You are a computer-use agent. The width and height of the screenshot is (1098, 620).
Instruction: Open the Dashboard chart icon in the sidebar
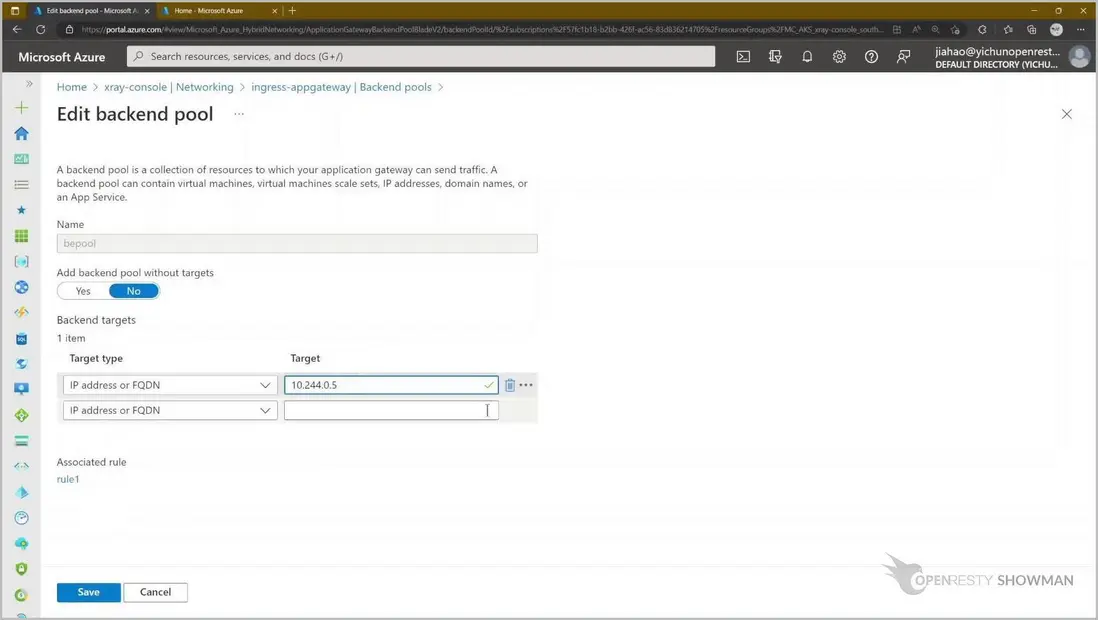point(22,159)
